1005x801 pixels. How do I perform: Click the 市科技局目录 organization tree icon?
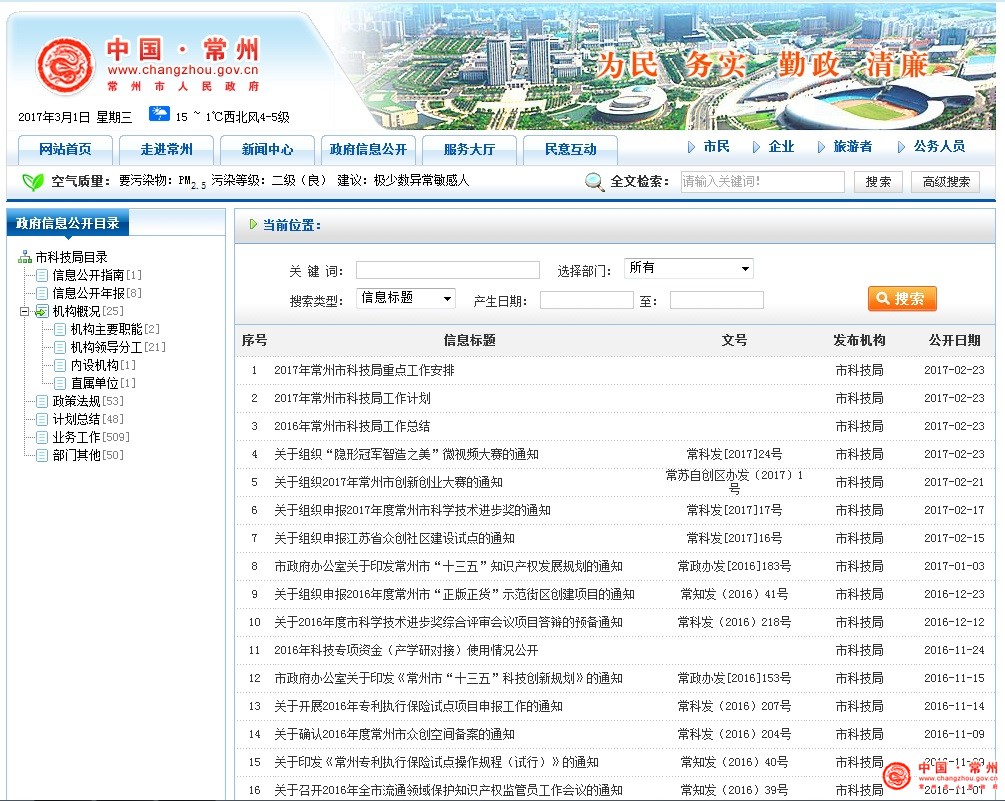tap(25, 257)
